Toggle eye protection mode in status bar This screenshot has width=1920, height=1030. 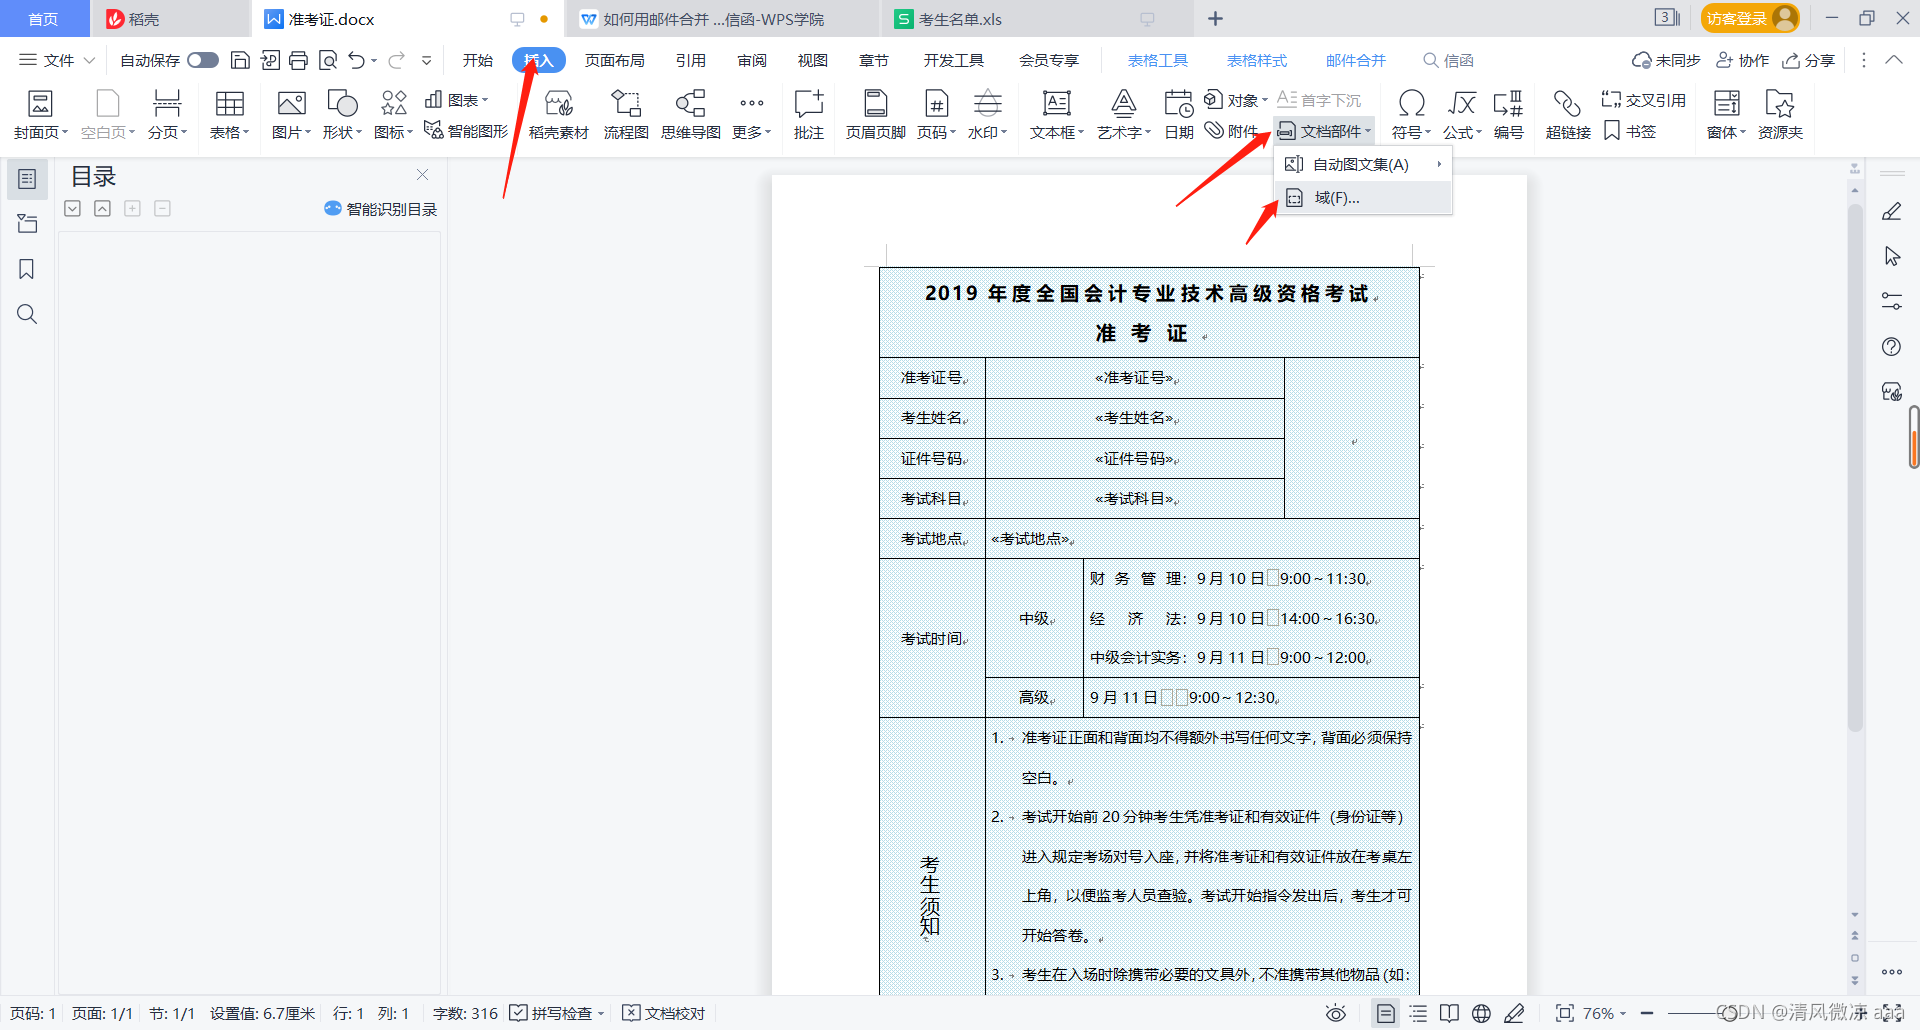tap(1335, 1013)
